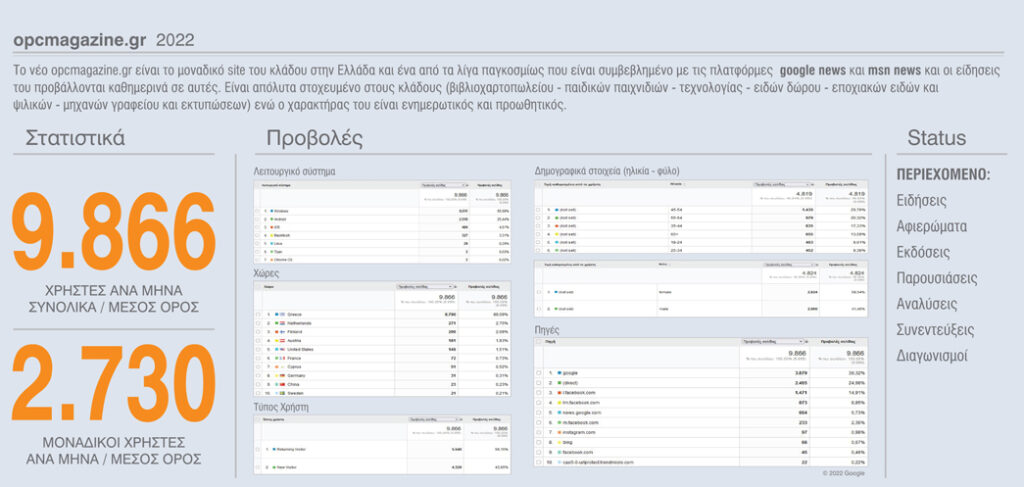Viewport: 1024px width, 487px height.
Task: Click the Status heading
Action: (936, 138)
